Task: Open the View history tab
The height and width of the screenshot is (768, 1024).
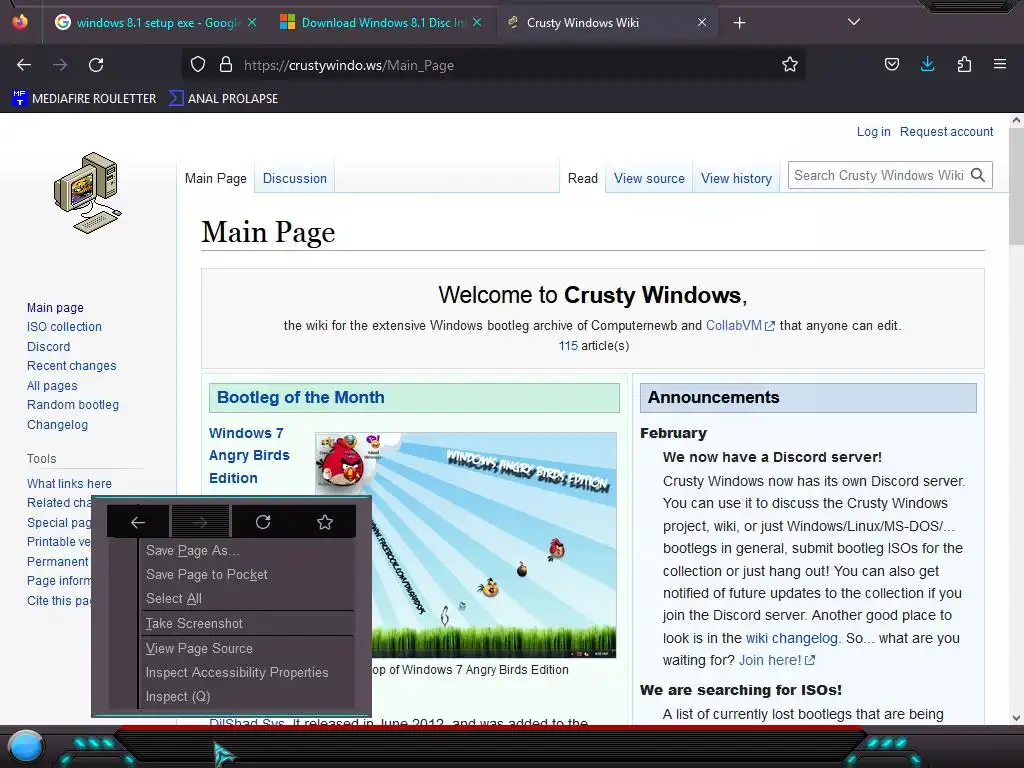Action: (736, 178)
